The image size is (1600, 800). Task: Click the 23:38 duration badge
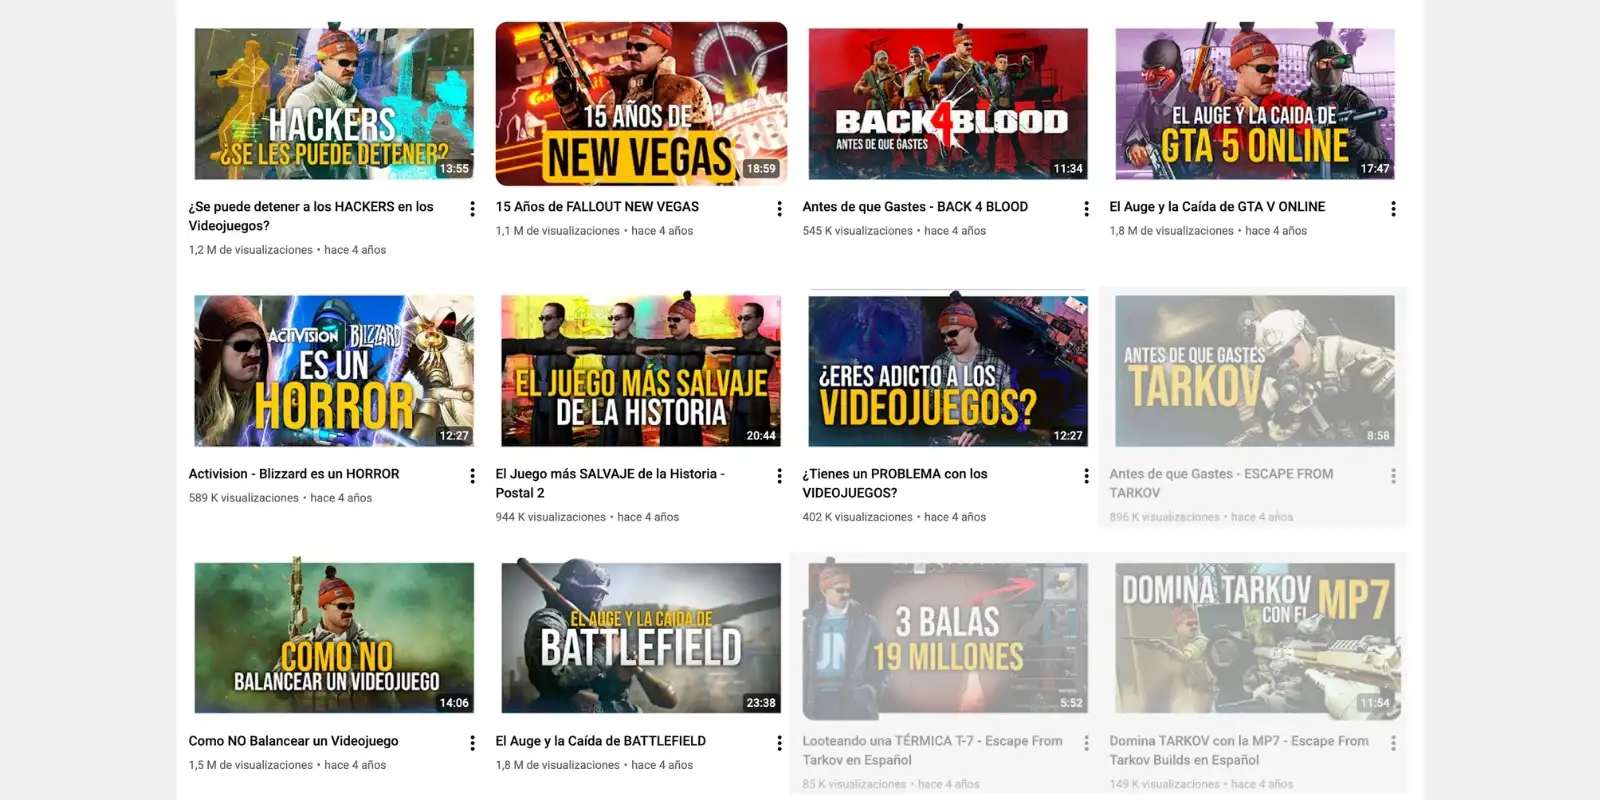tap(761, 703)
